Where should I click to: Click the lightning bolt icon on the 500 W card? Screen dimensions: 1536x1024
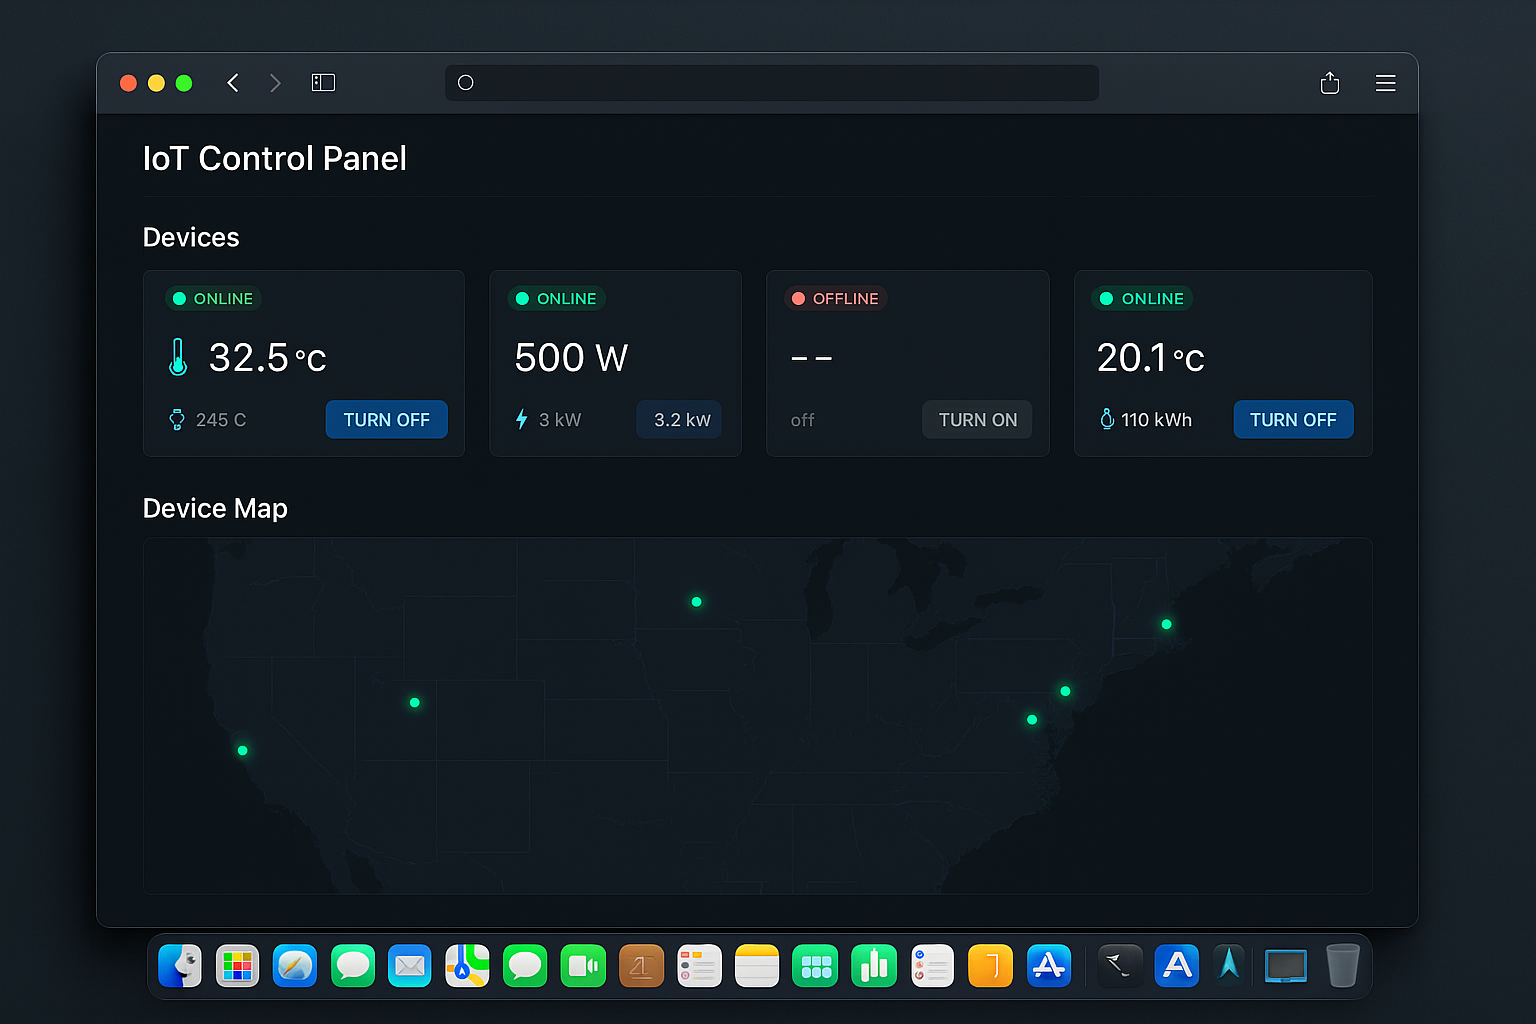[x=522, y=419]
